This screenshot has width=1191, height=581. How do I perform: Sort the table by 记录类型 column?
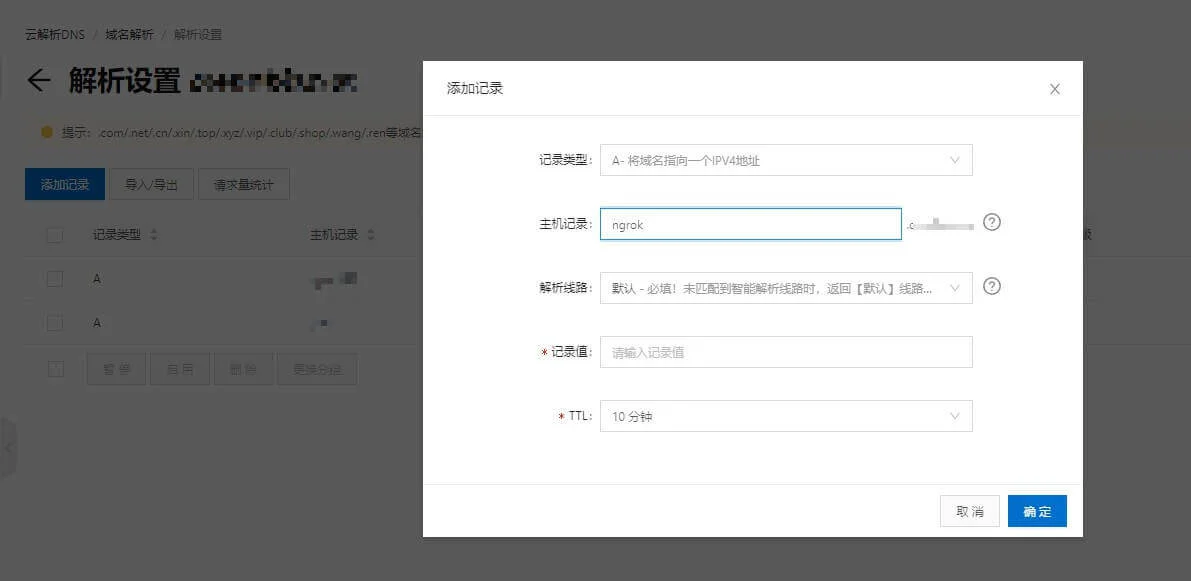[x=153, y=235]
